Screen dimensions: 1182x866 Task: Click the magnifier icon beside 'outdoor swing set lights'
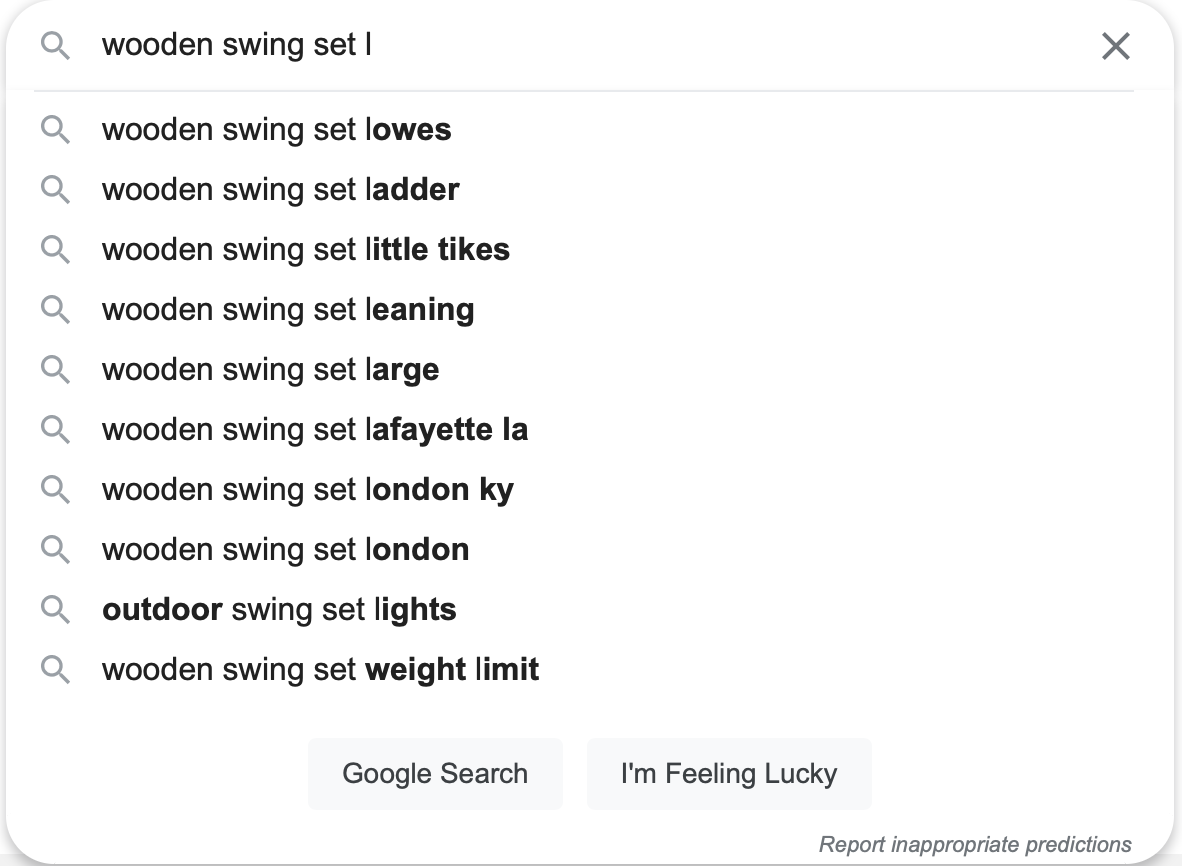click(56, 609)
